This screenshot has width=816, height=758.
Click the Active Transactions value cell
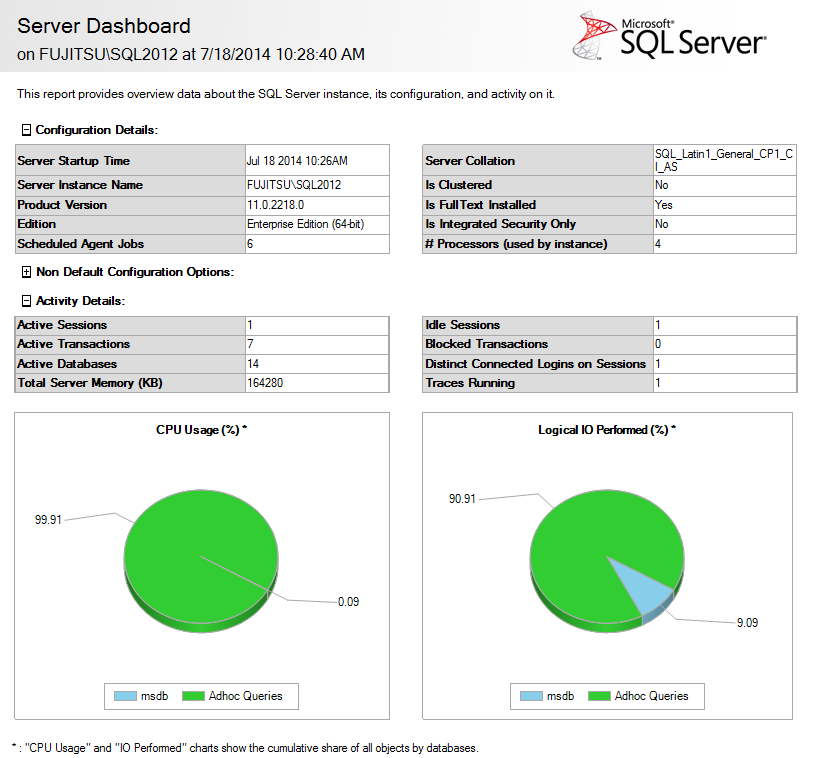click(x=316, y=344)
